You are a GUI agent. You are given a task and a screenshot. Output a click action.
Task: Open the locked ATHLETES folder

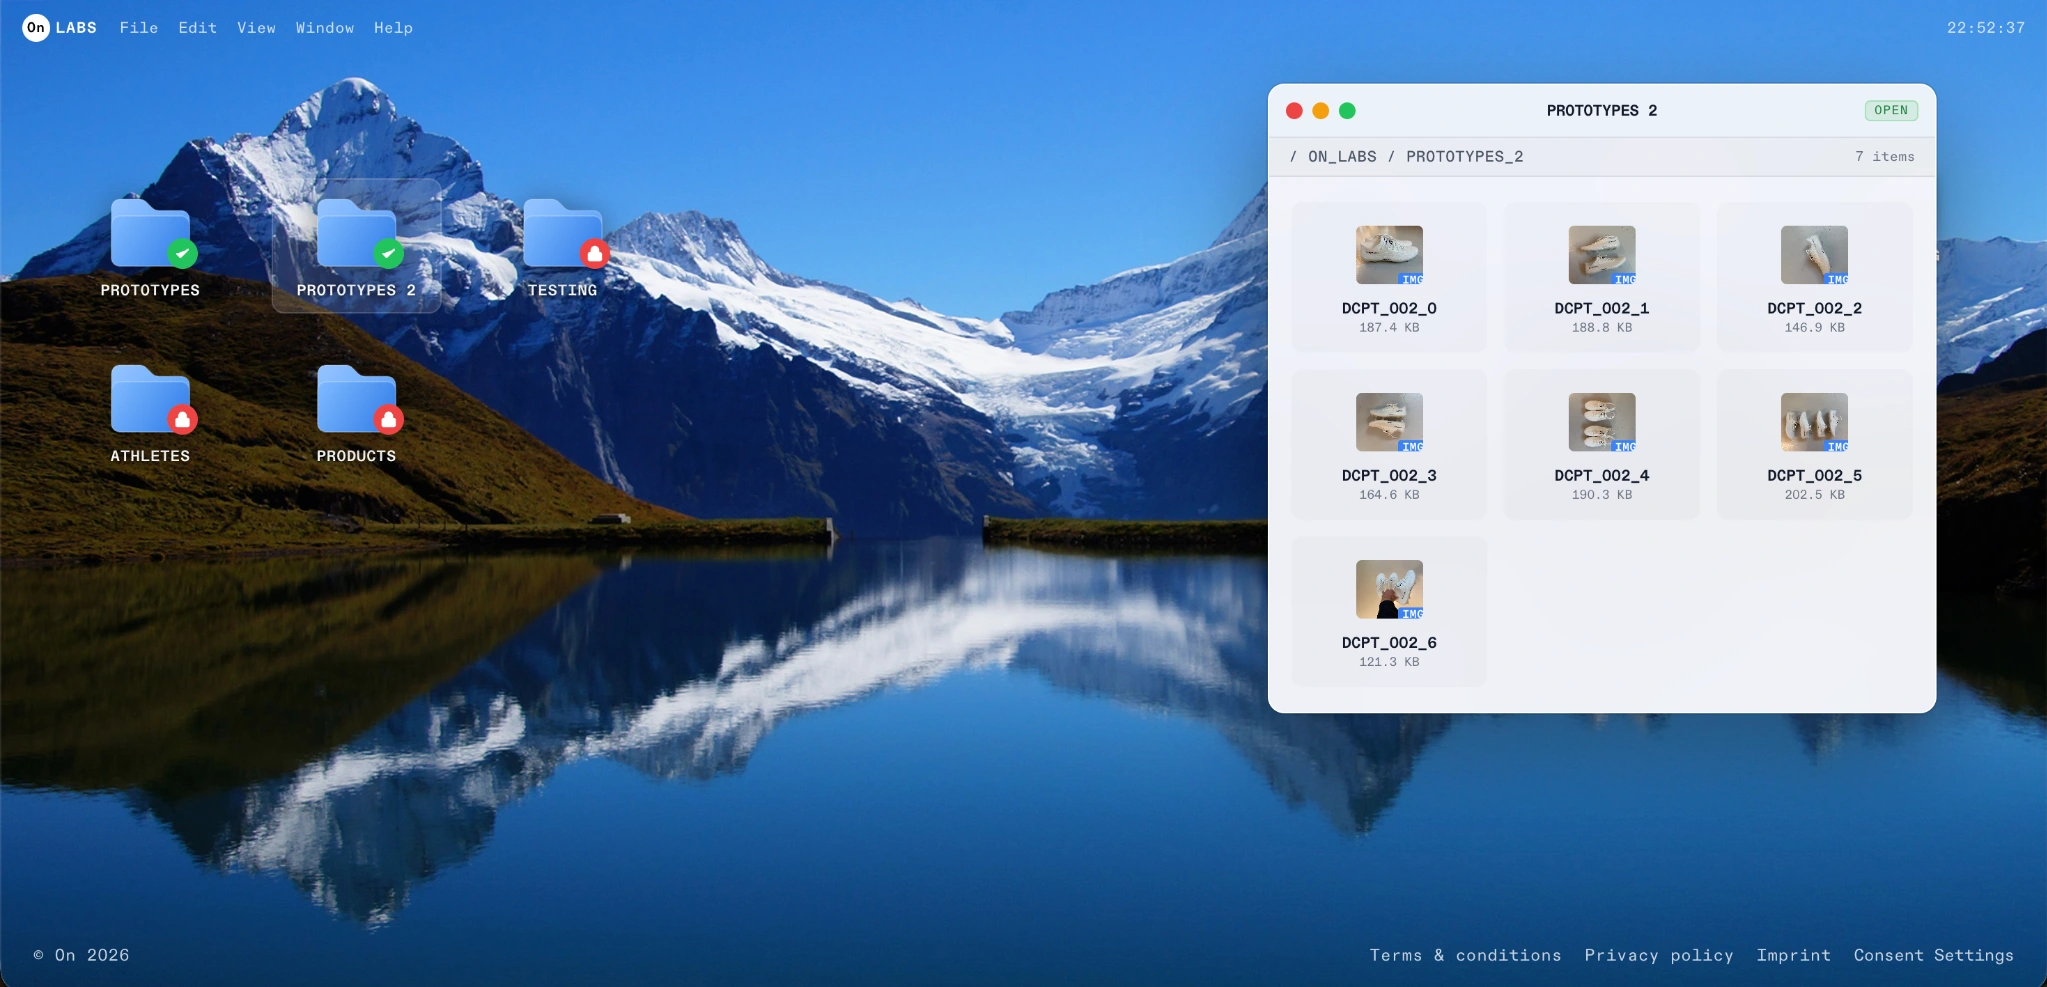[150, 413]
